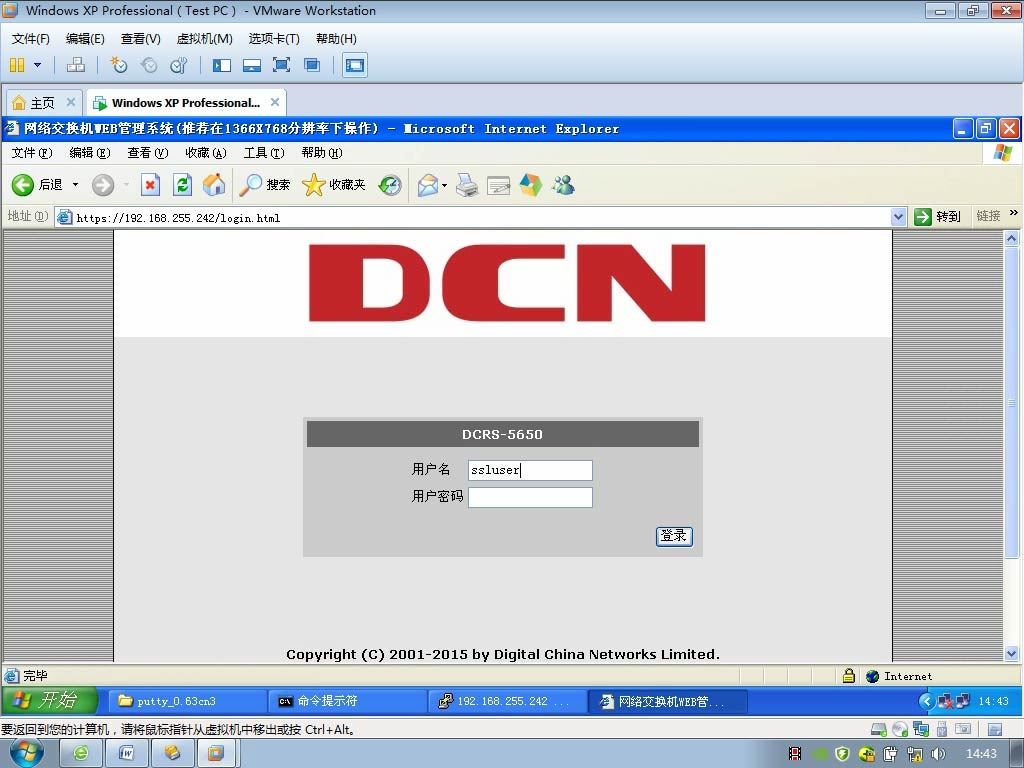Viewport: 1024px width, 768px height.
Task: Revert to snapshot using the VMware toolbar icon
Action: [x=149, y=65]
